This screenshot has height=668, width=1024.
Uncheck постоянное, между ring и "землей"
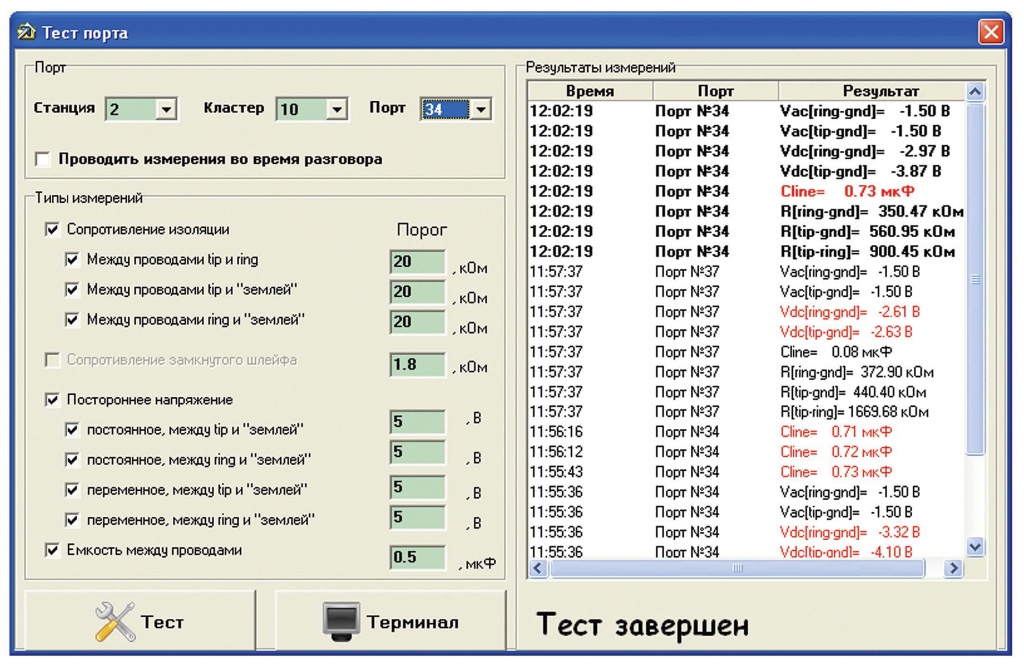[72, 460]
